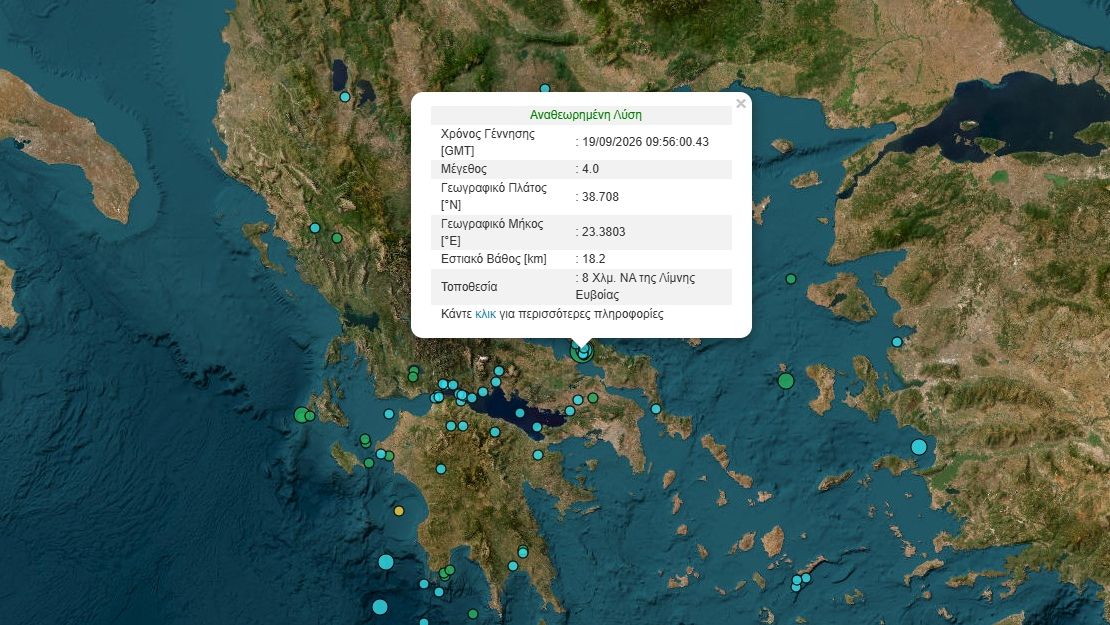Open the κλικ link for more information
The image size is (1110, 625).
(x=485, y=314)
